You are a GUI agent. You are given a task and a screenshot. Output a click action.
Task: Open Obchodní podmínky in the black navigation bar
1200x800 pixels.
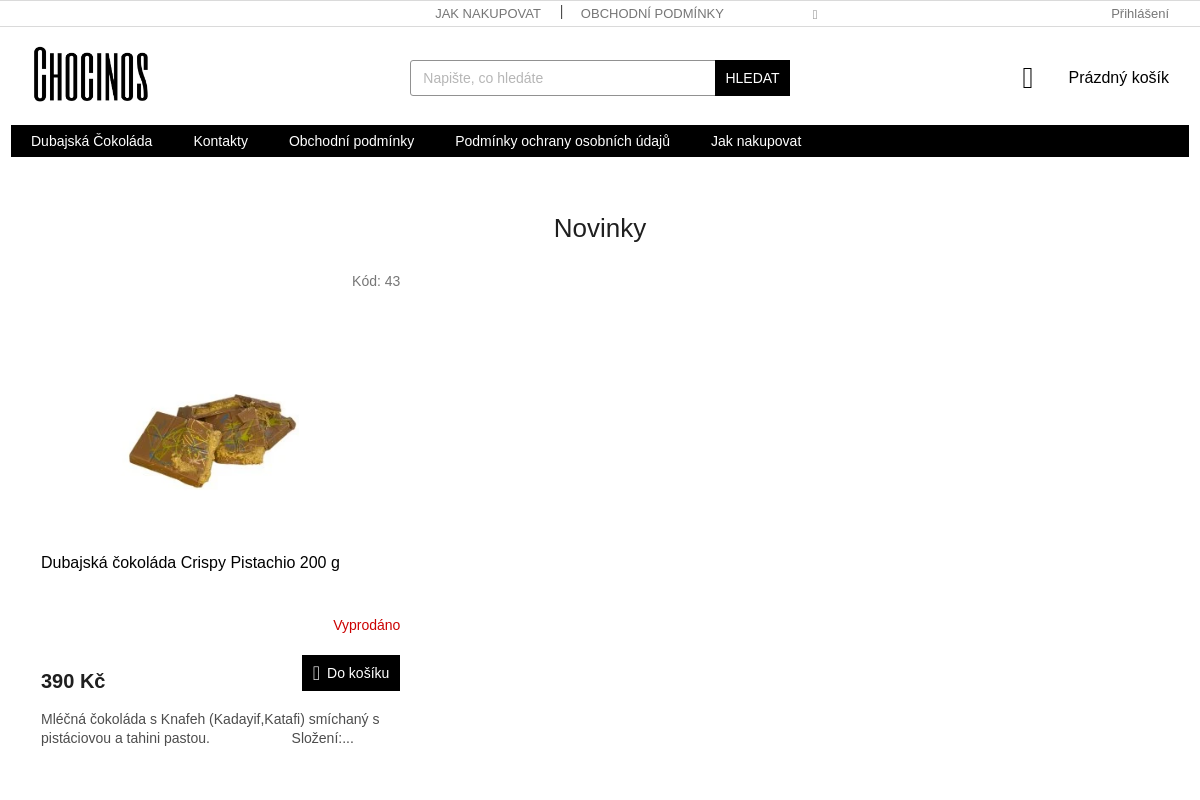tap(351, 141)
